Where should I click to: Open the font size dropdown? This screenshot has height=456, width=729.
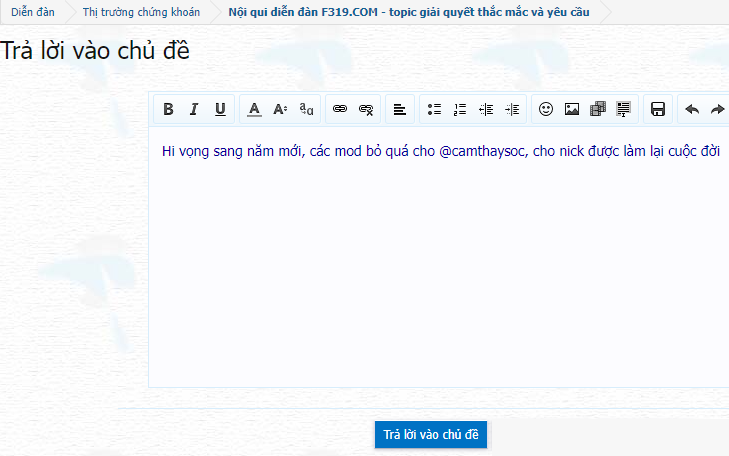point(280,109)
